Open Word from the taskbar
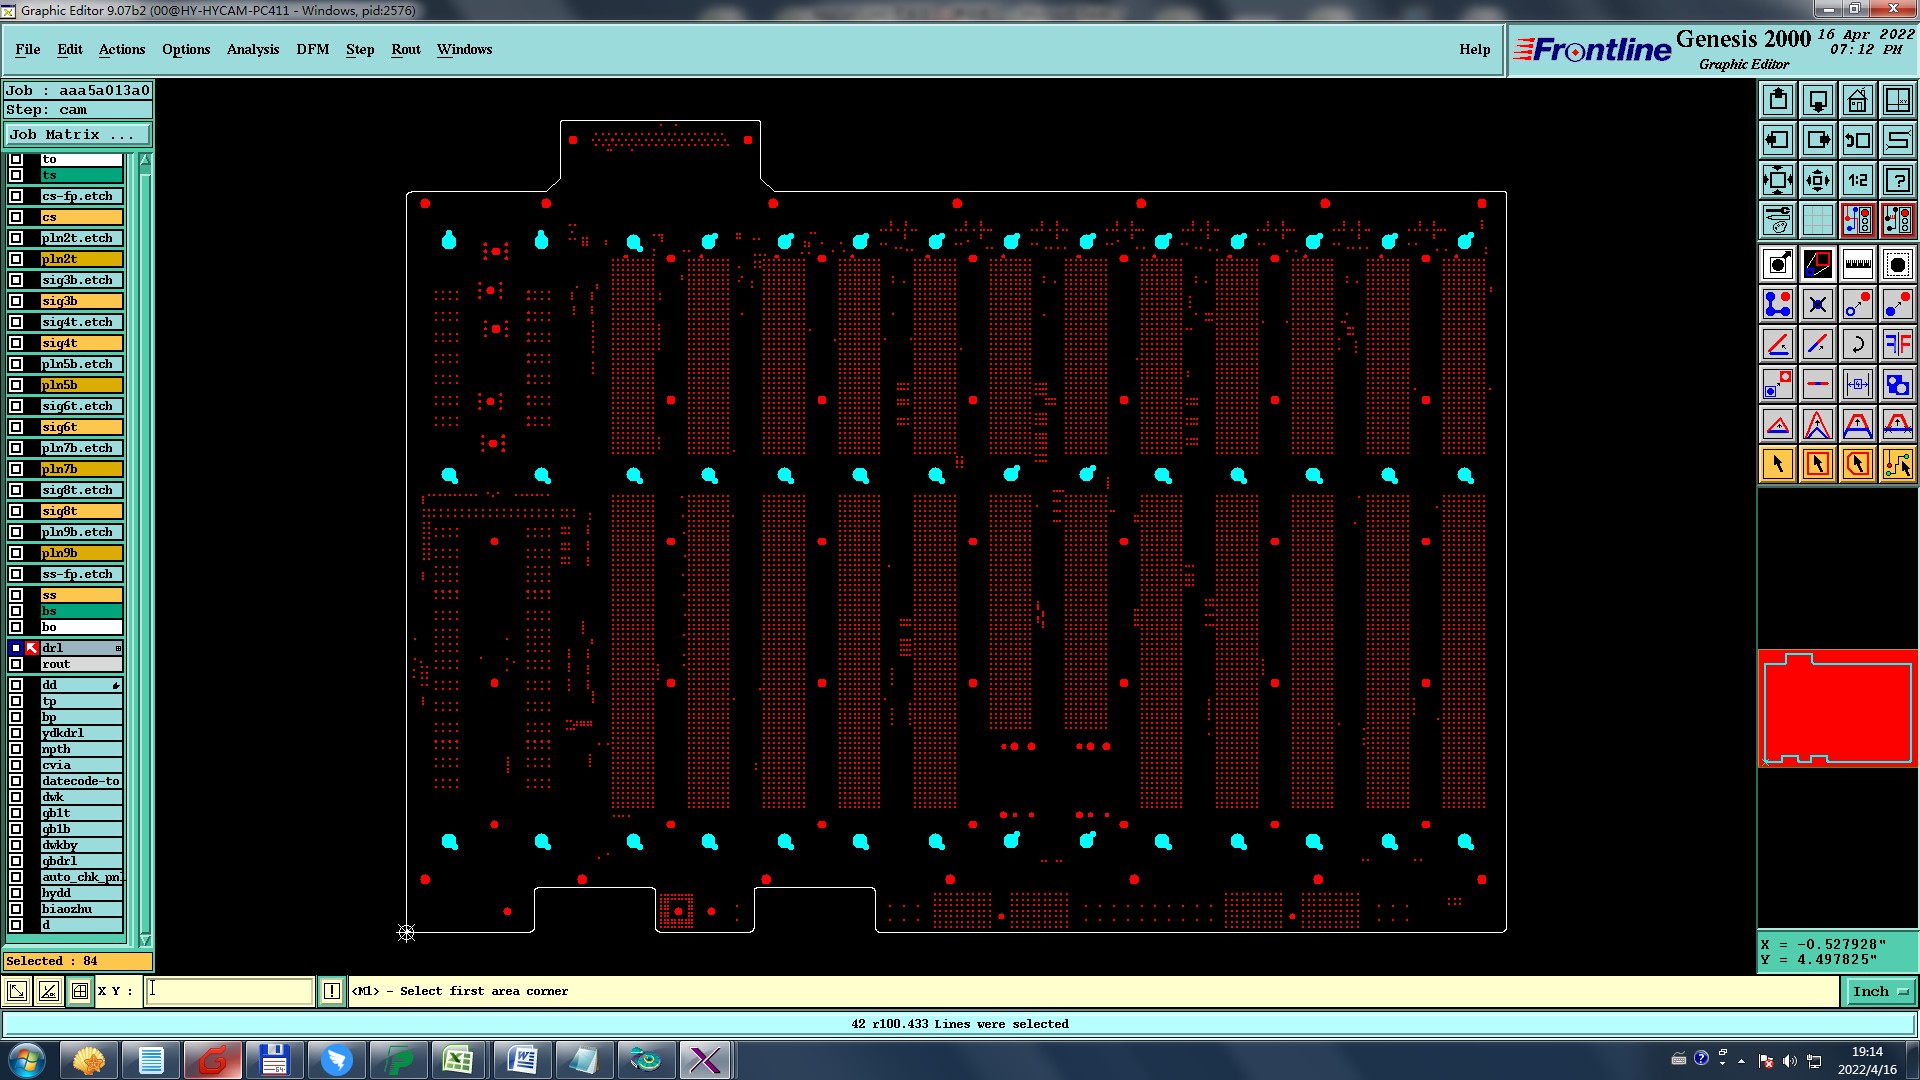 pos(521,1060)
